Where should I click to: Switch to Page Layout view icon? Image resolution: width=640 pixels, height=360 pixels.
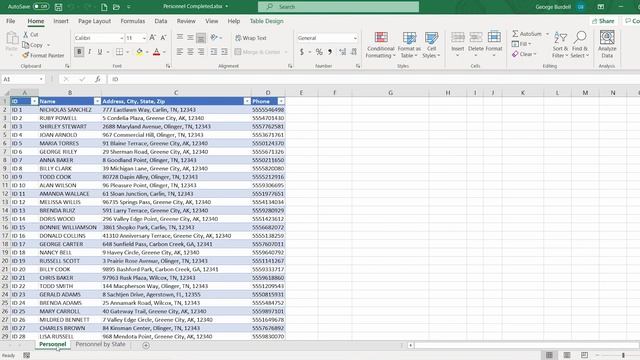point(567,355)
